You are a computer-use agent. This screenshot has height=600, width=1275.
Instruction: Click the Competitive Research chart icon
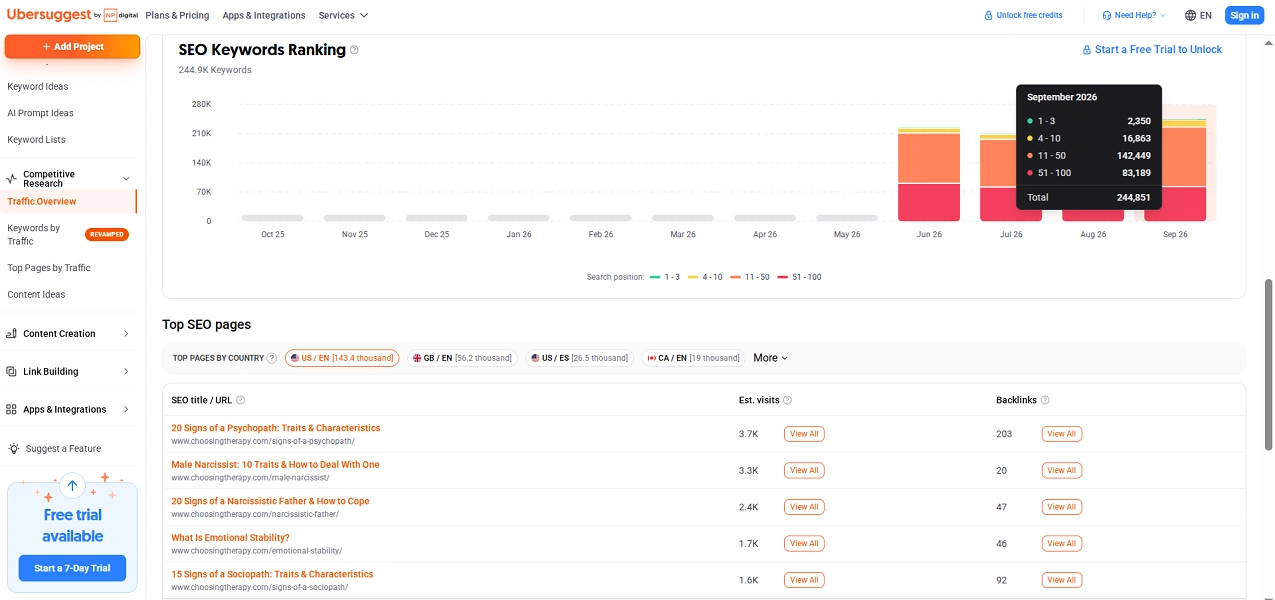11,179
